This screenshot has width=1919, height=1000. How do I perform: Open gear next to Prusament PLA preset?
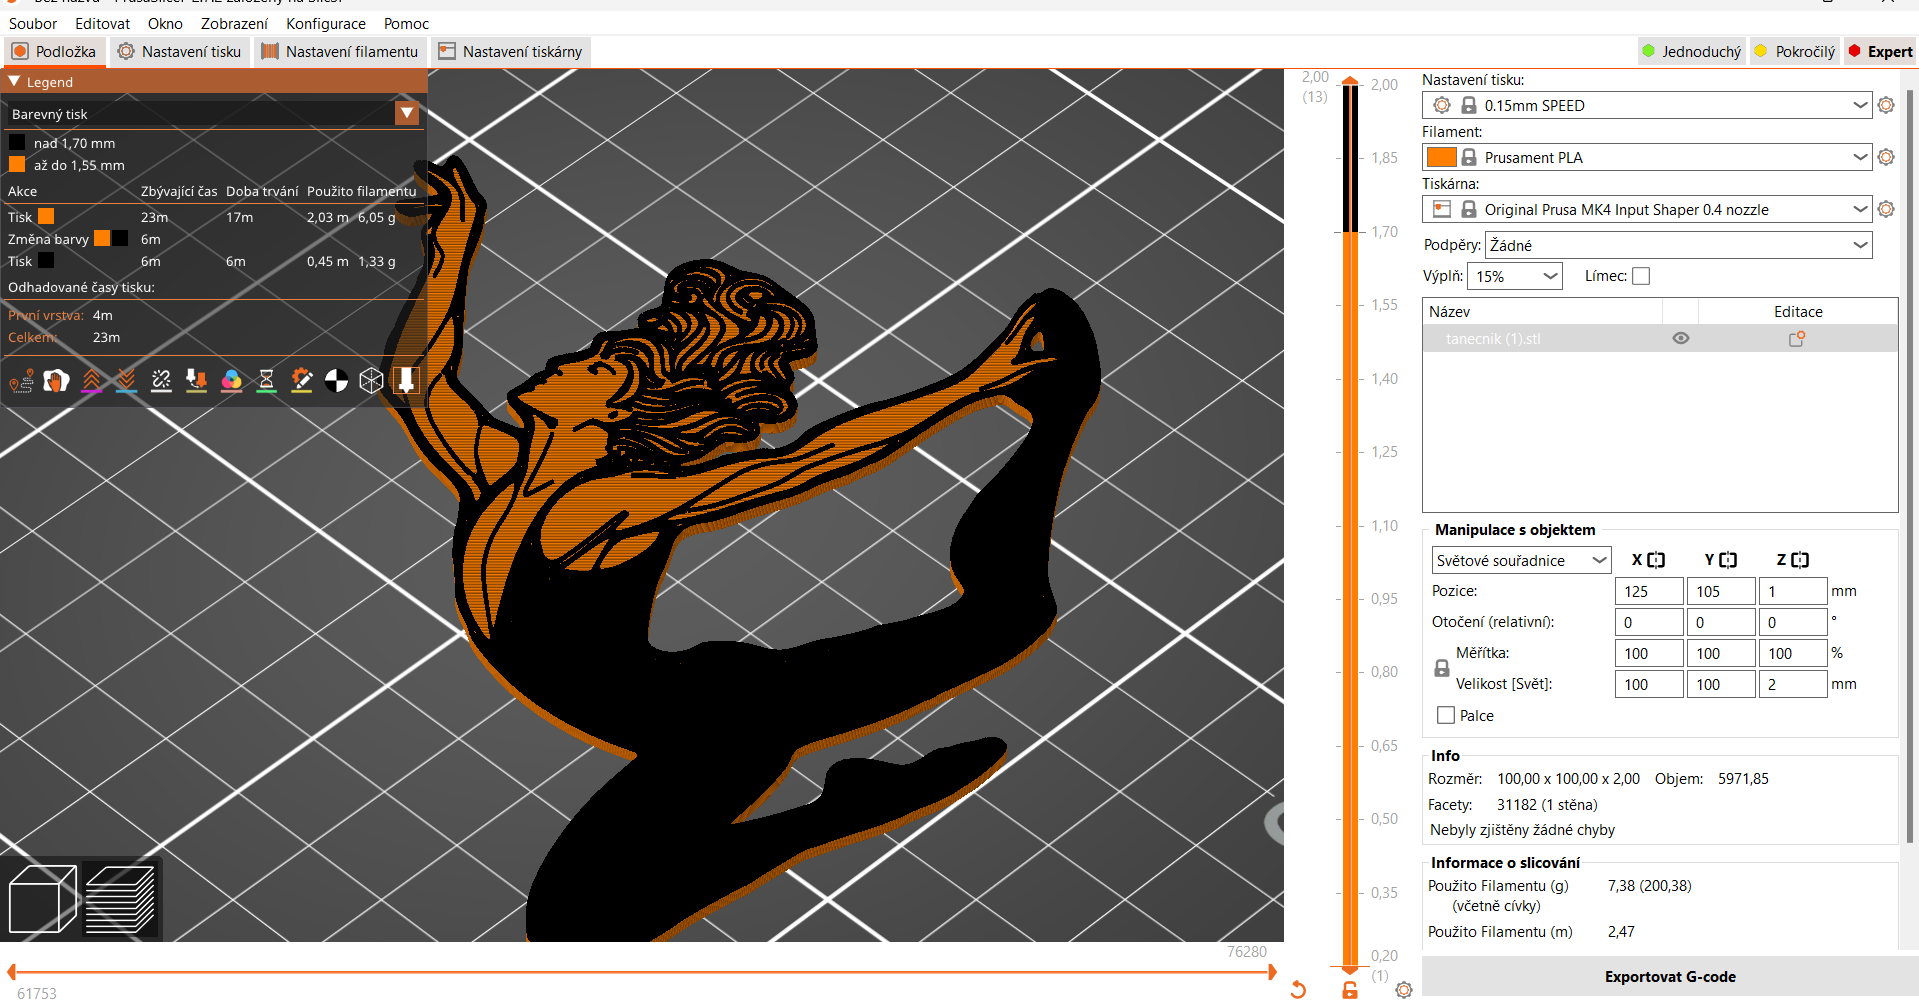[1886, 157]
